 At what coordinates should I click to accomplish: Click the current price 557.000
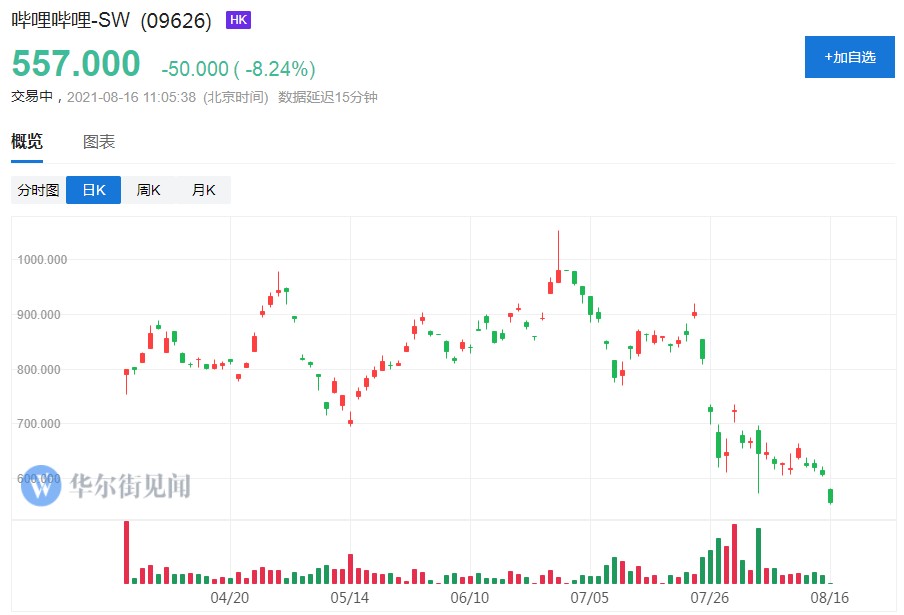(76, 64)
